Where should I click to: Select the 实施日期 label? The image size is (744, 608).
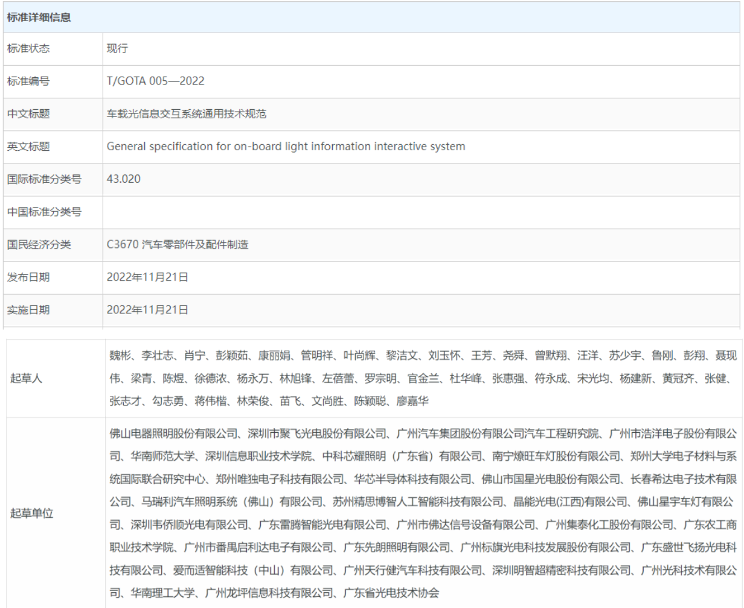coord(28,310)
